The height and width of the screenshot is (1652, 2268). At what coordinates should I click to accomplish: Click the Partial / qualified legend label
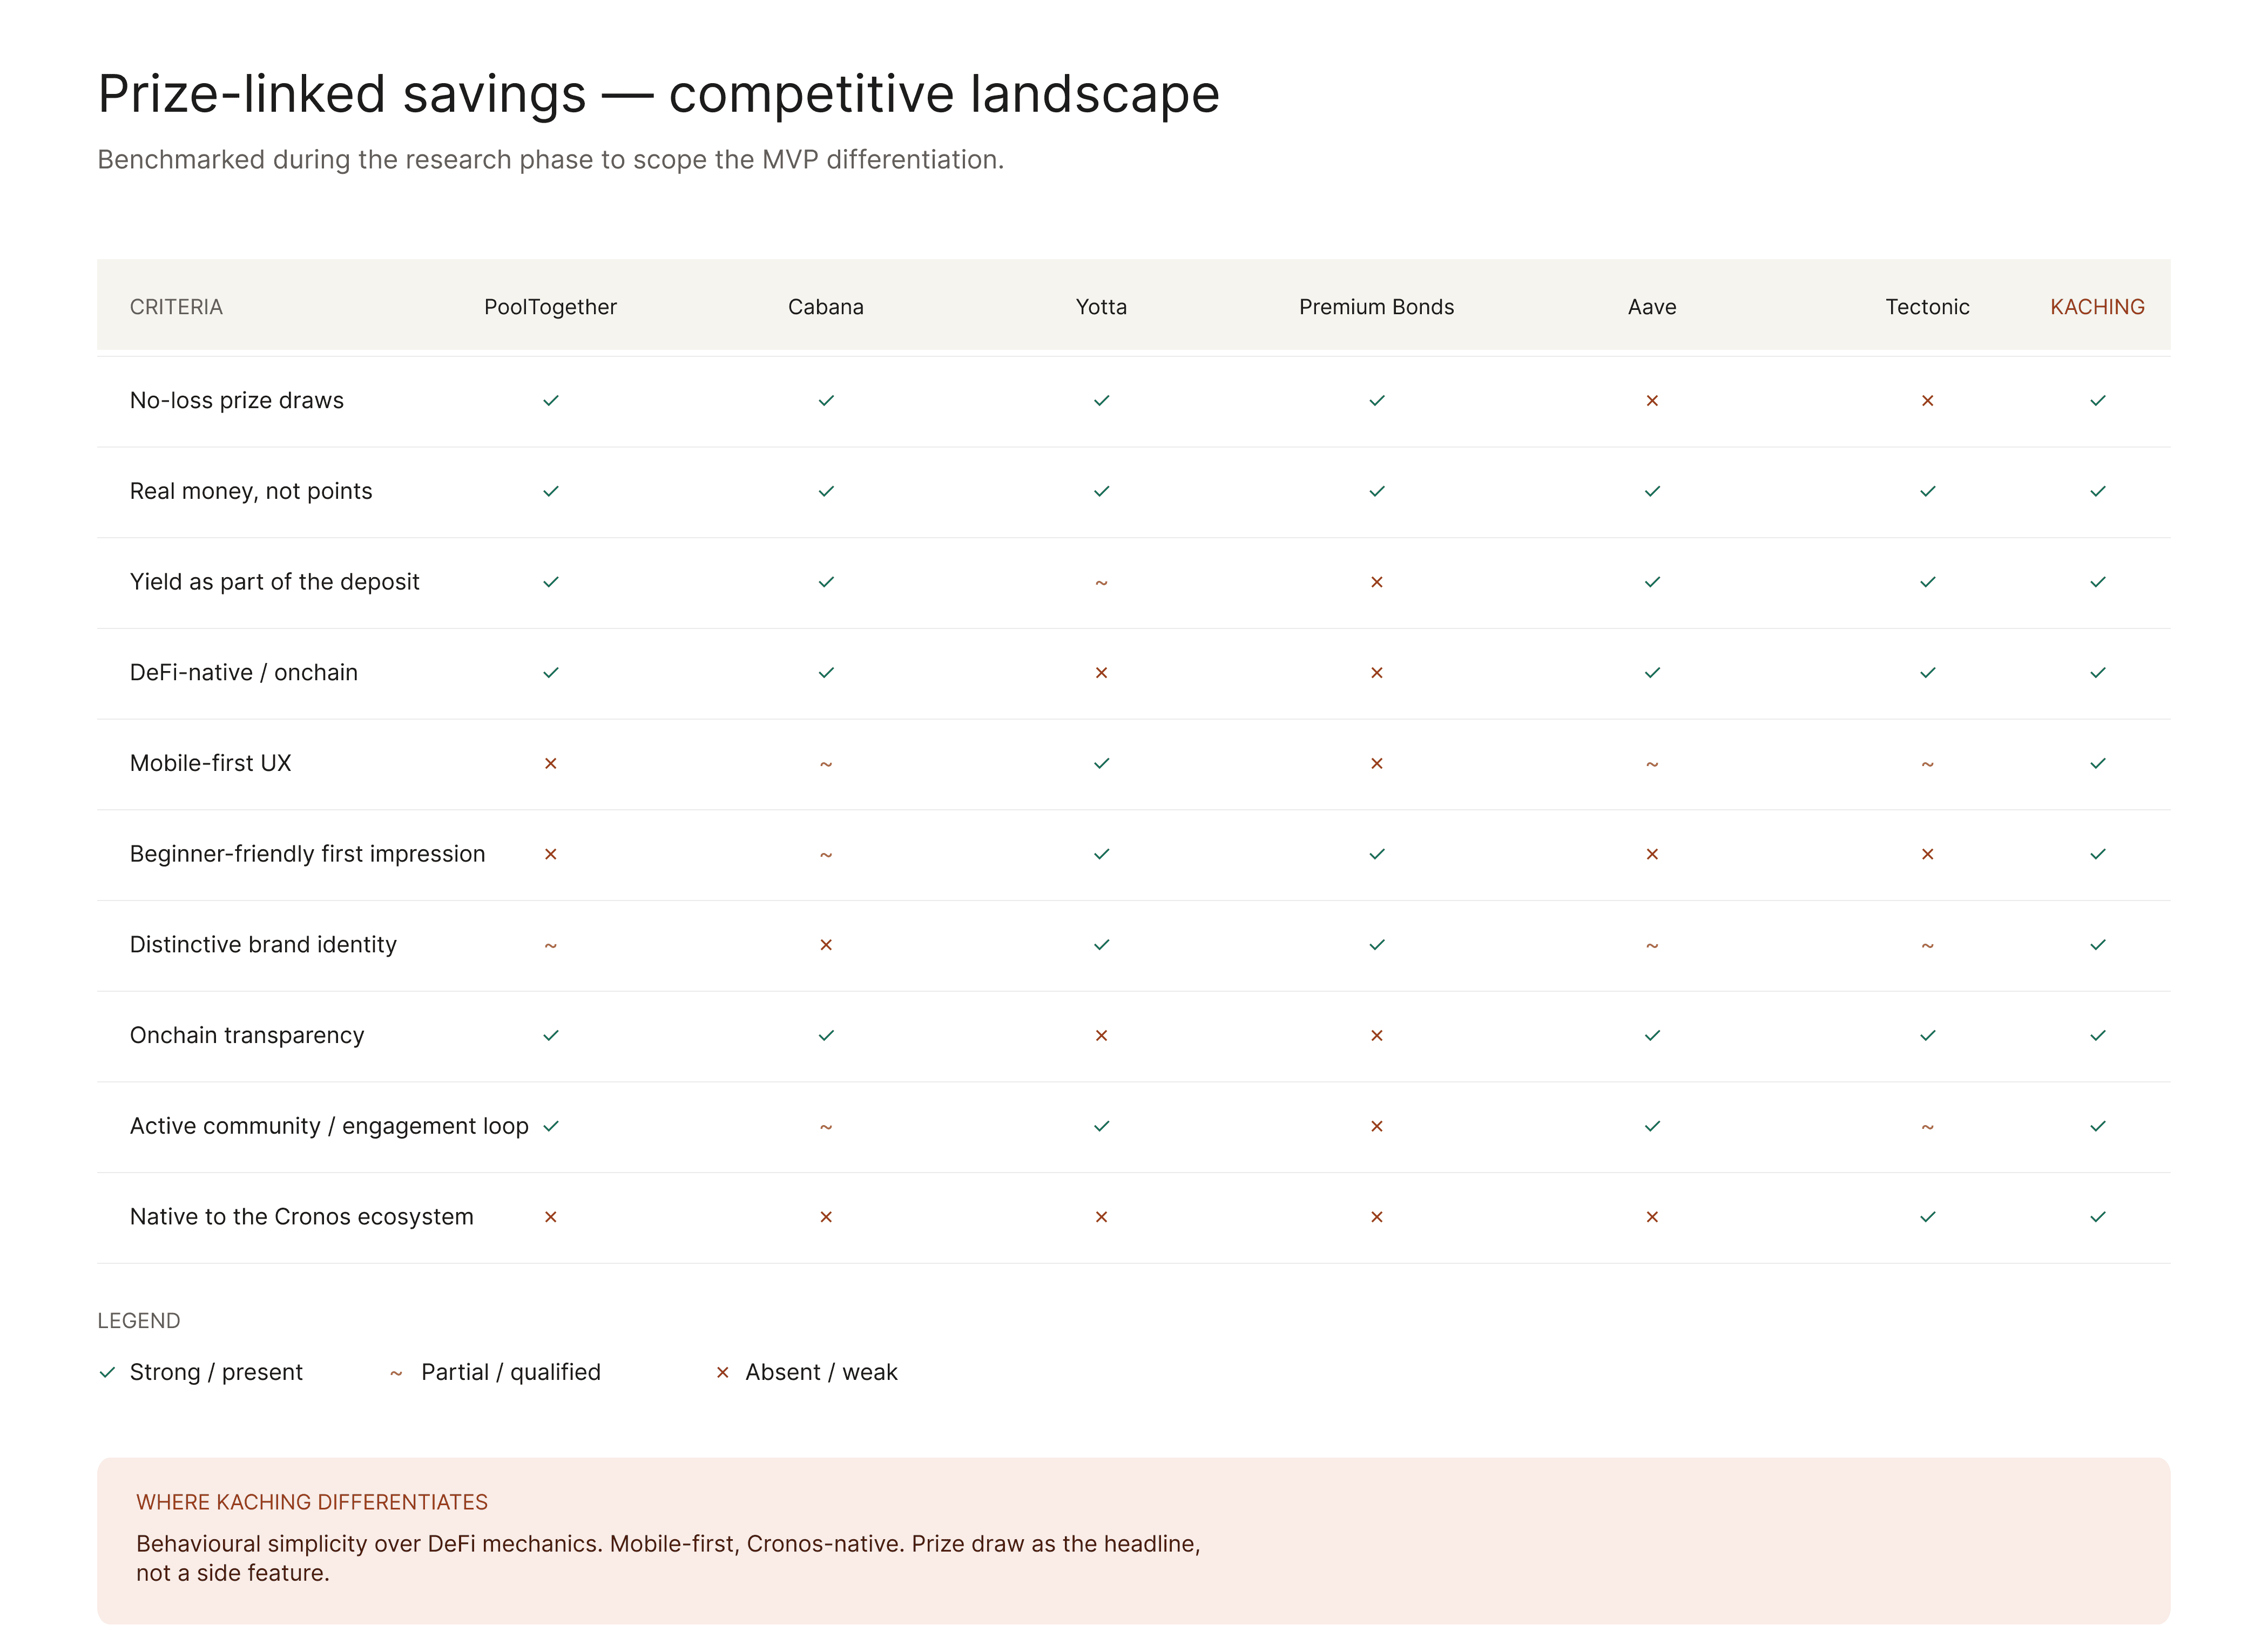[511, 1372]
